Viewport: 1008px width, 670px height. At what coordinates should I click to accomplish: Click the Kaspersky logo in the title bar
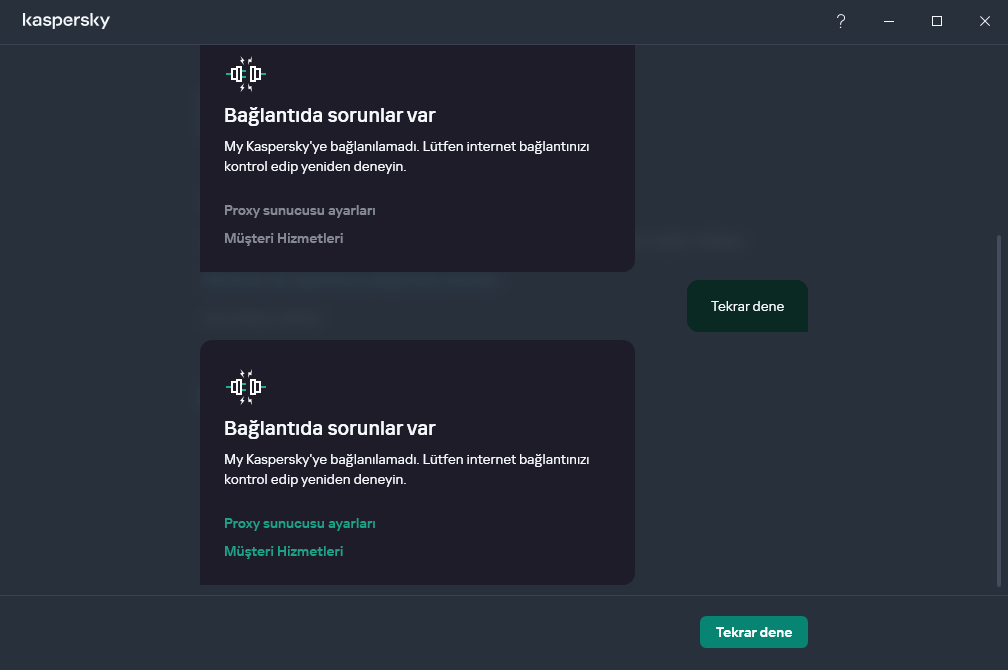coord(66,21)
